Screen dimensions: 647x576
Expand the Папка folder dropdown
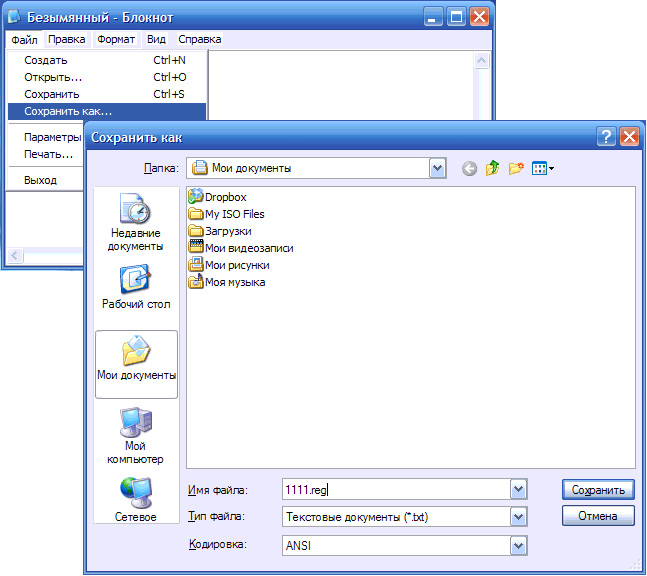[x=437, y=168]
